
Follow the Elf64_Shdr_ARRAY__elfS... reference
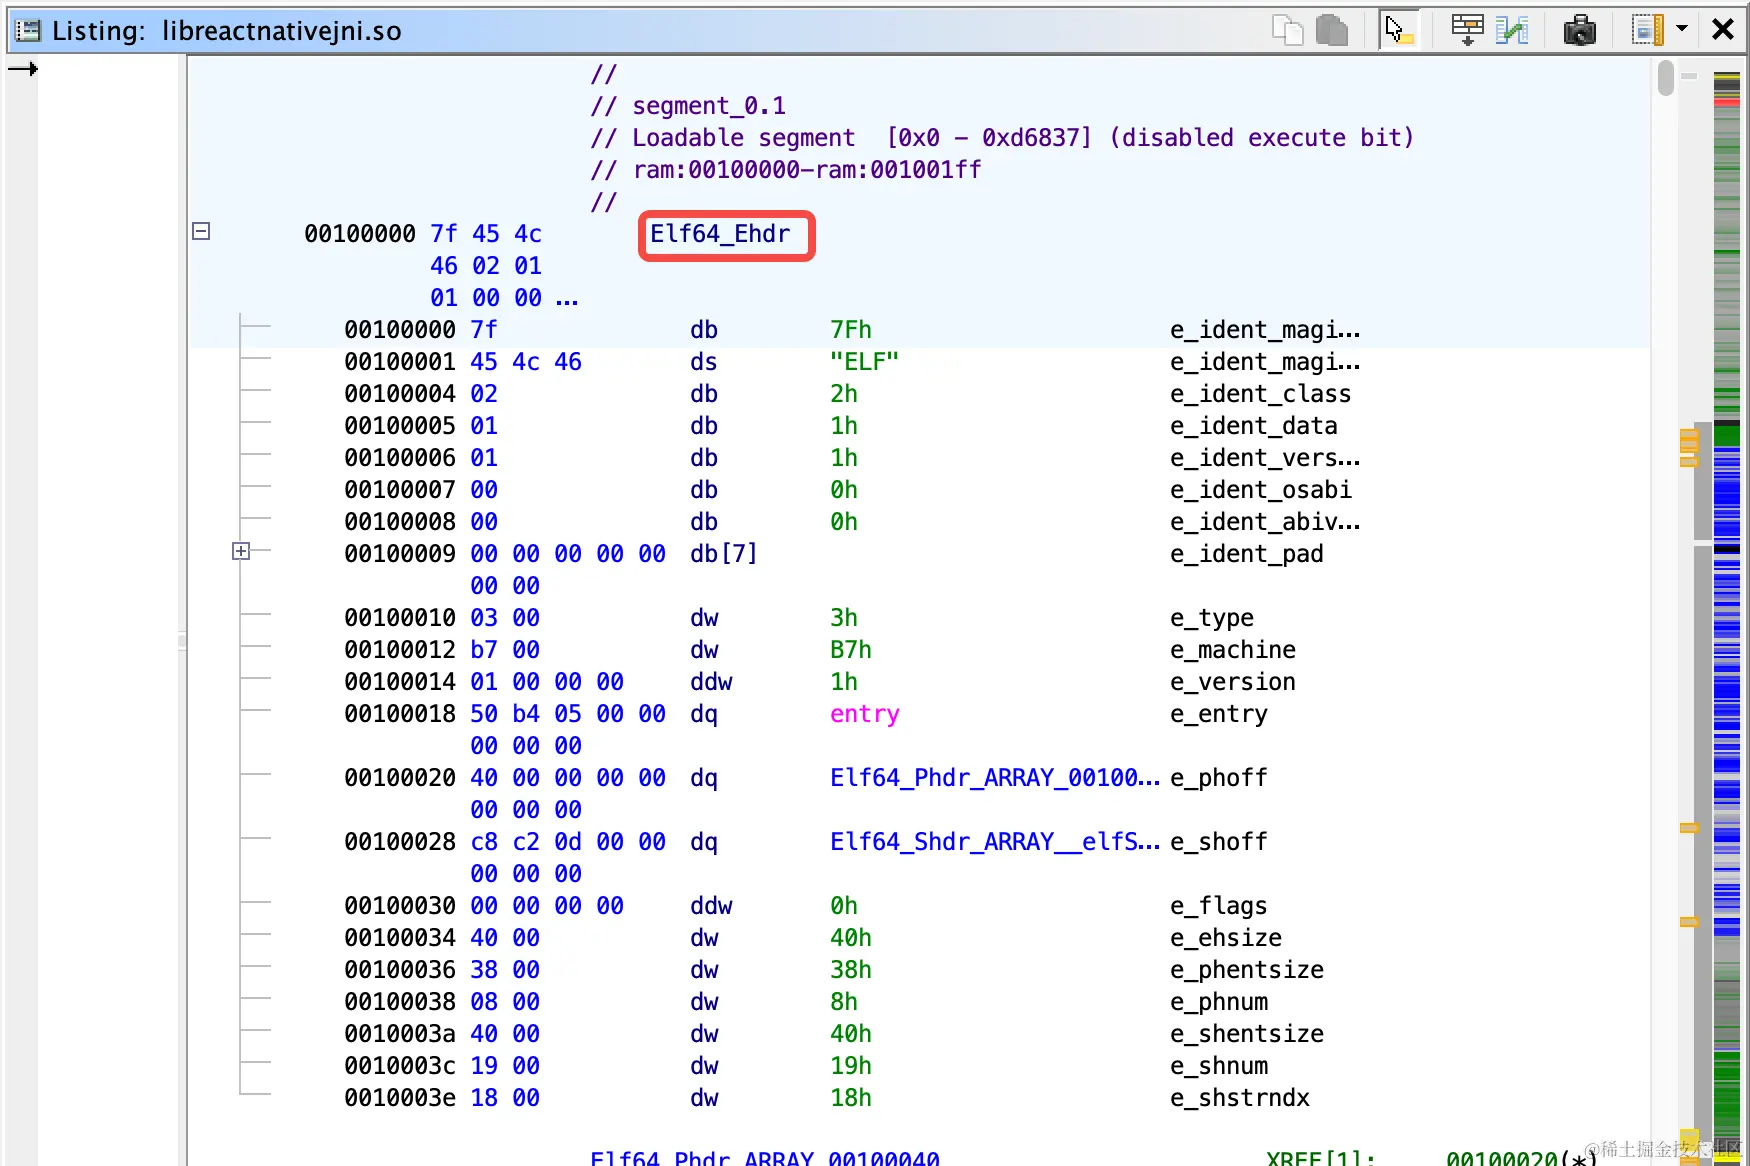pos(995,842)
